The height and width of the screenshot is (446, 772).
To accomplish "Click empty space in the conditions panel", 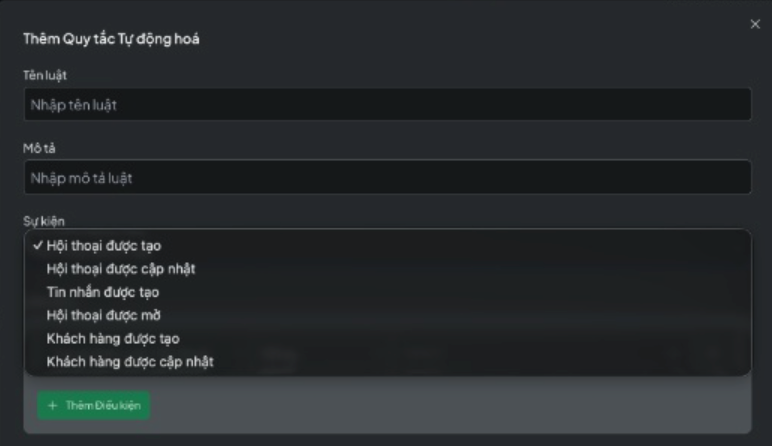I will pos(450,405).
